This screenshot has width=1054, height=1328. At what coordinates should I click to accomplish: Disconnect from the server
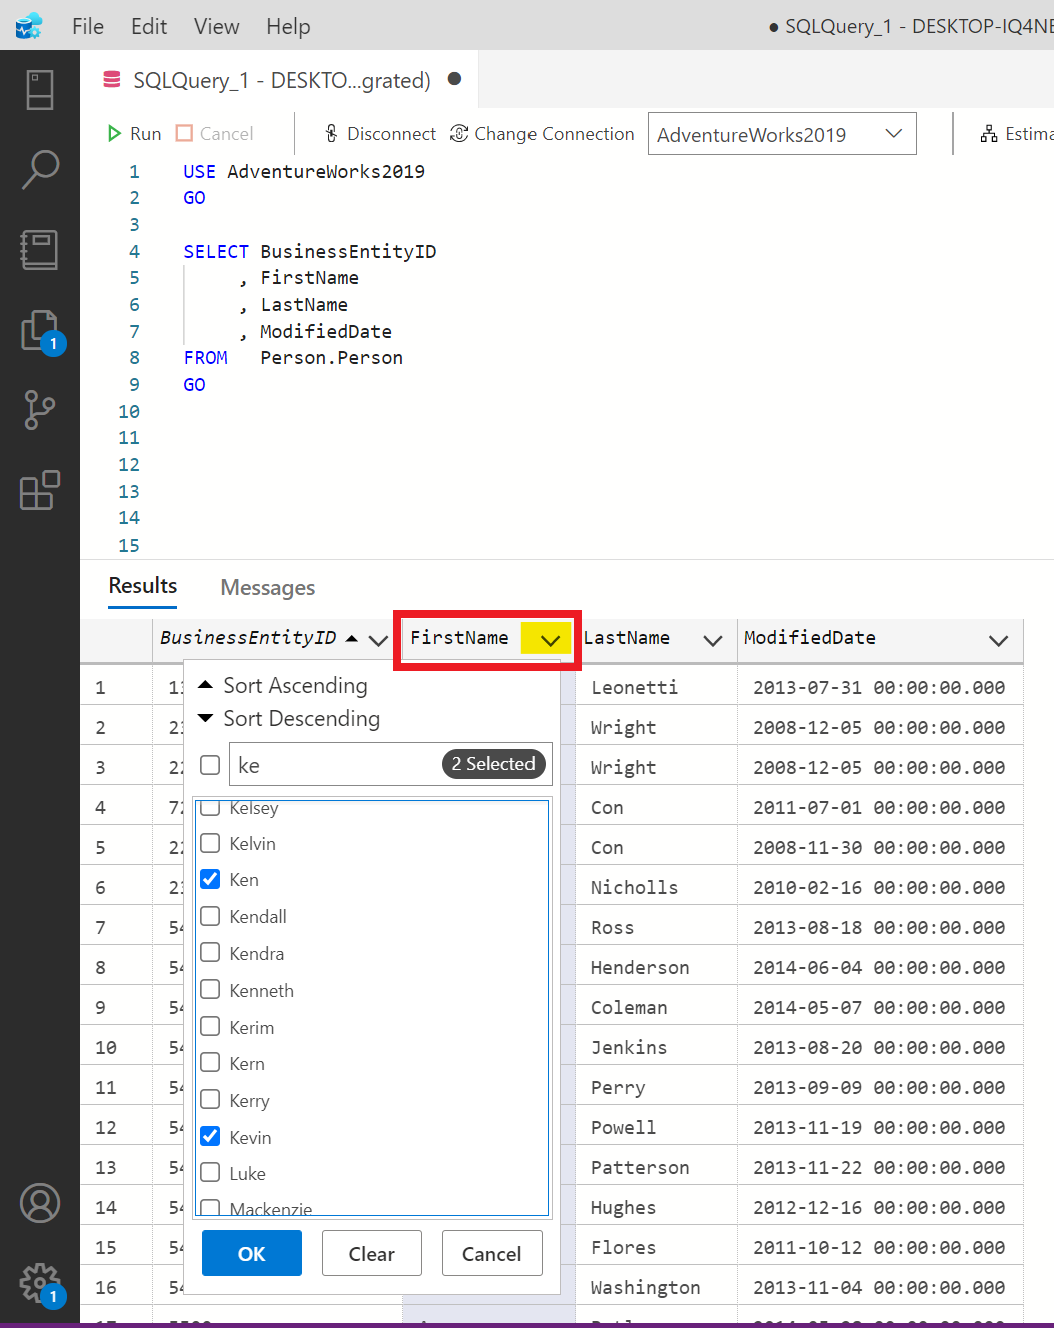pos(380,134)
